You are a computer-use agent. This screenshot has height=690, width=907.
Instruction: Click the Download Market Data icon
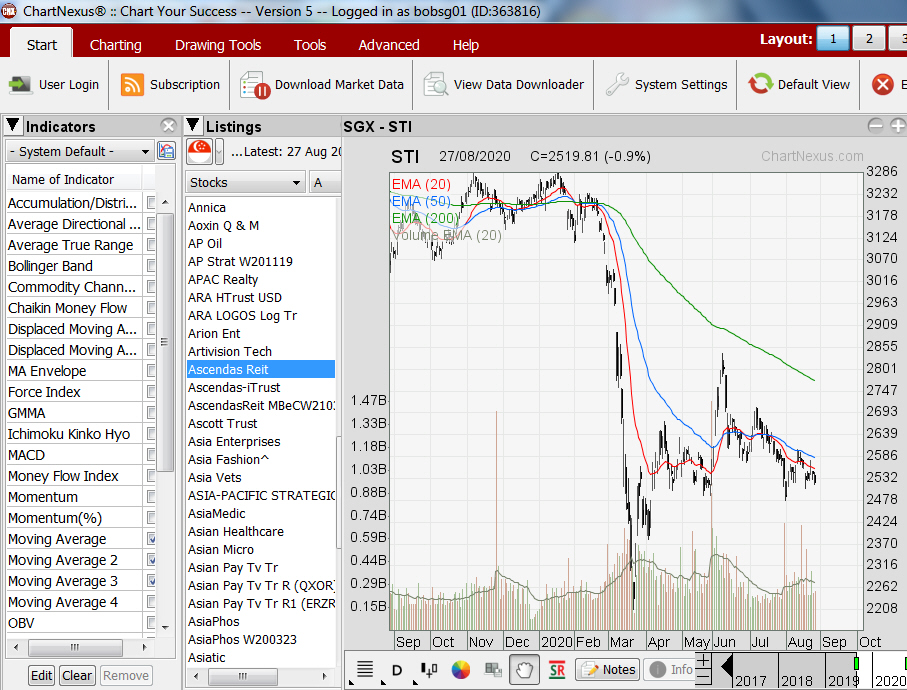pos(255,85)
